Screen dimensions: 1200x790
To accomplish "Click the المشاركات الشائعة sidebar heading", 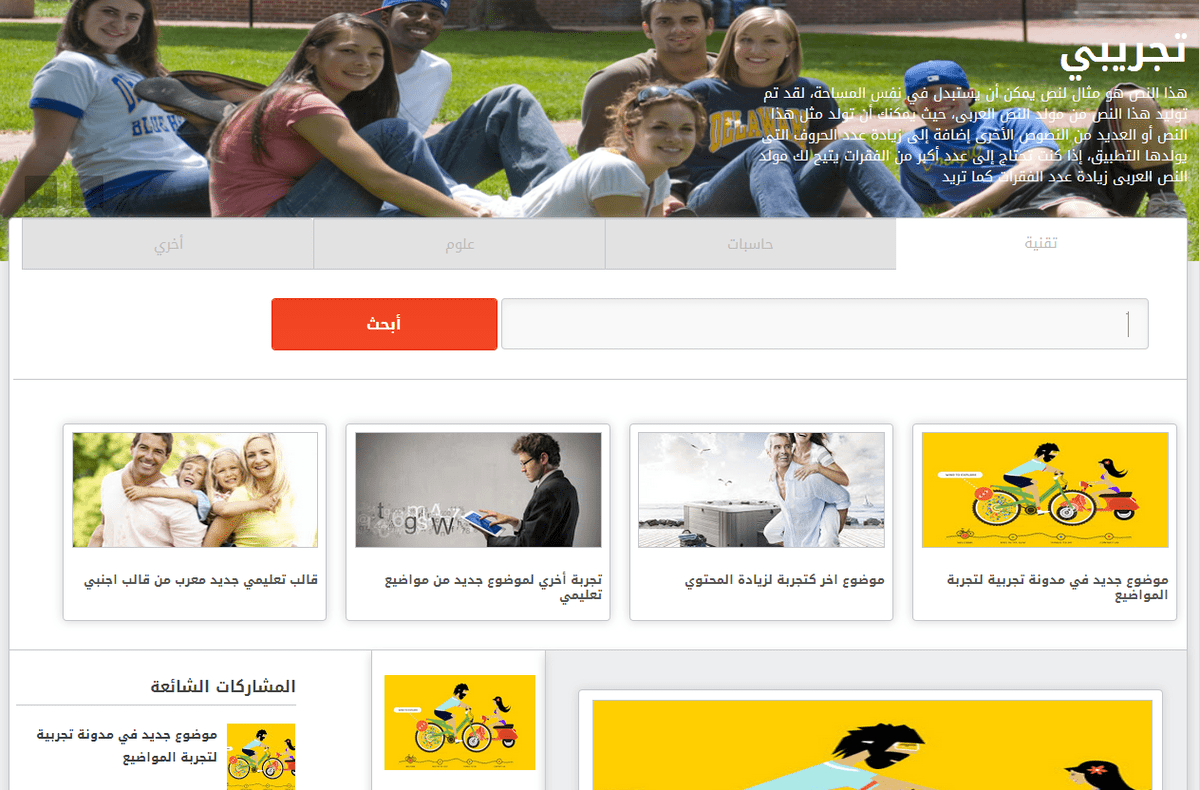I will 223,687.
